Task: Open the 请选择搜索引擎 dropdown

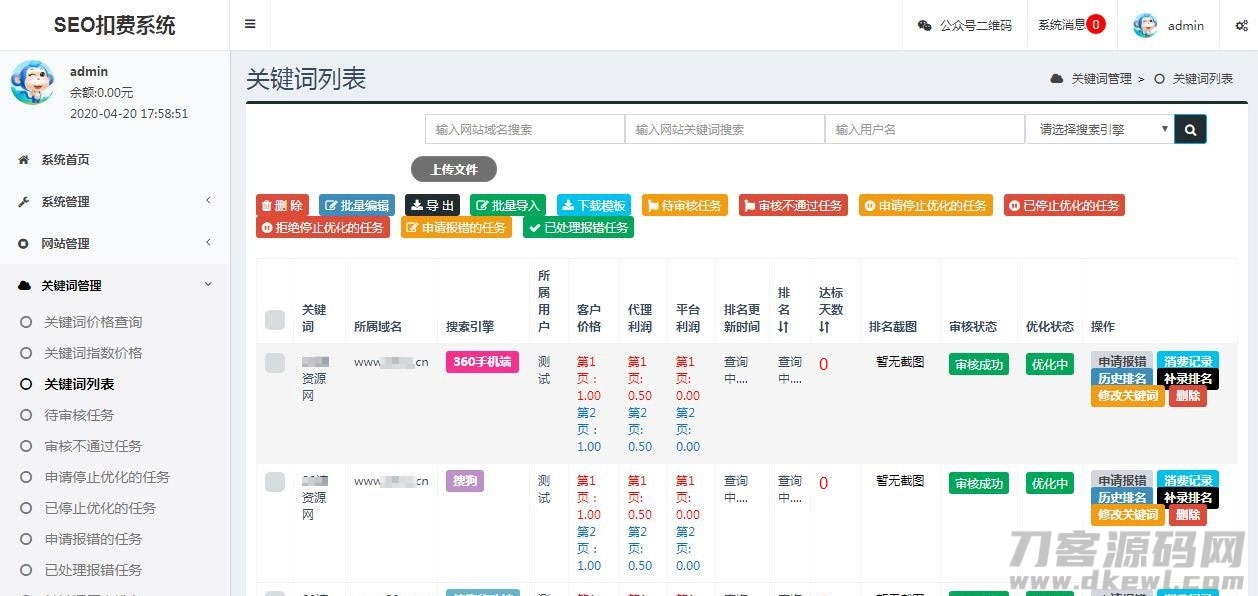Action: [1099, 129]
